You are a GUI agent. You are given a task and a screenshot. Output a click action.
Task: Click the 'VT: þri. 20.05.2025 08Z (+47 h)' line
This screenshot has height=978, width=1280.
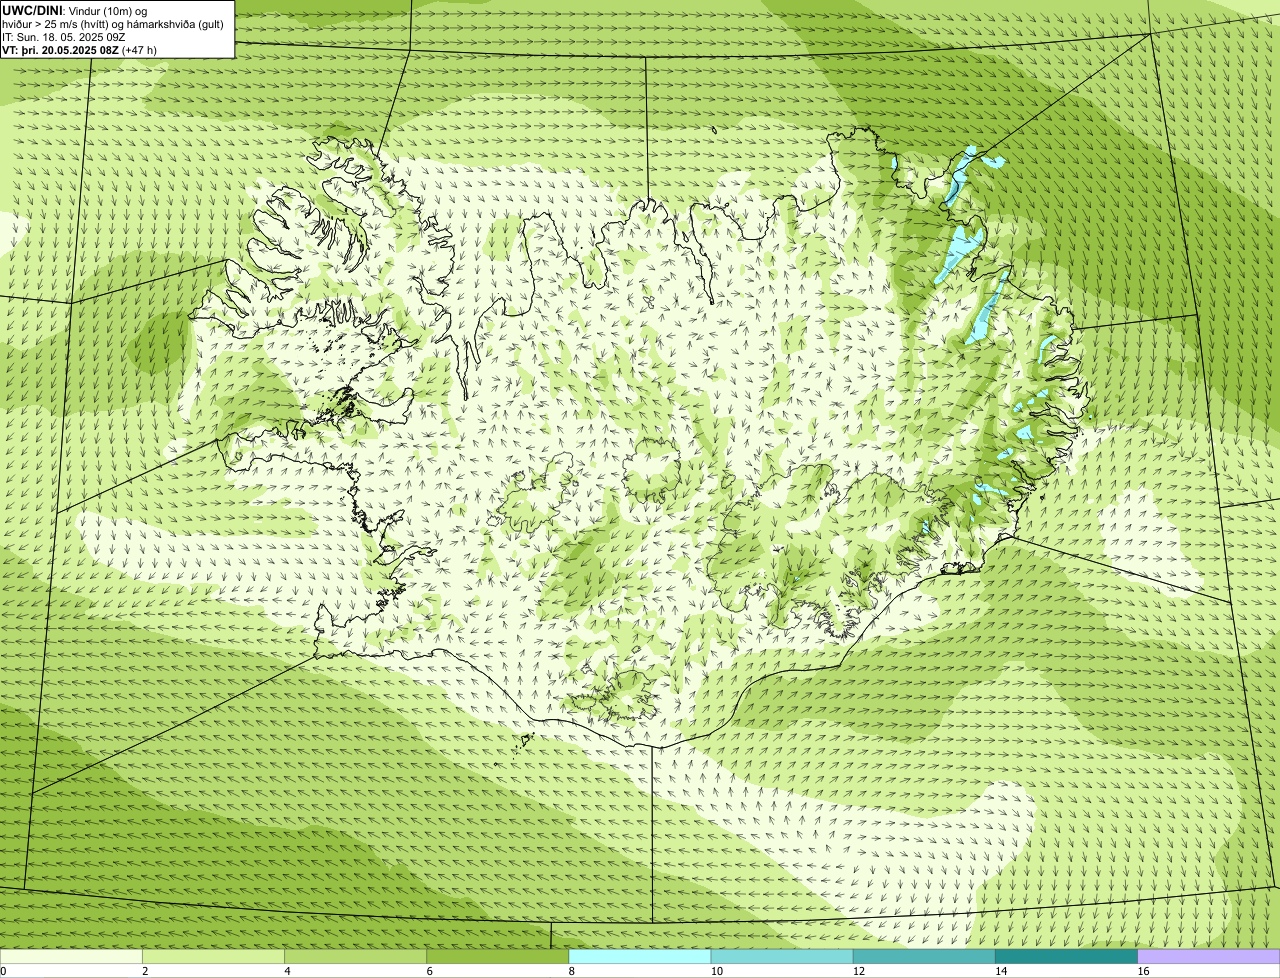point(80,50)
